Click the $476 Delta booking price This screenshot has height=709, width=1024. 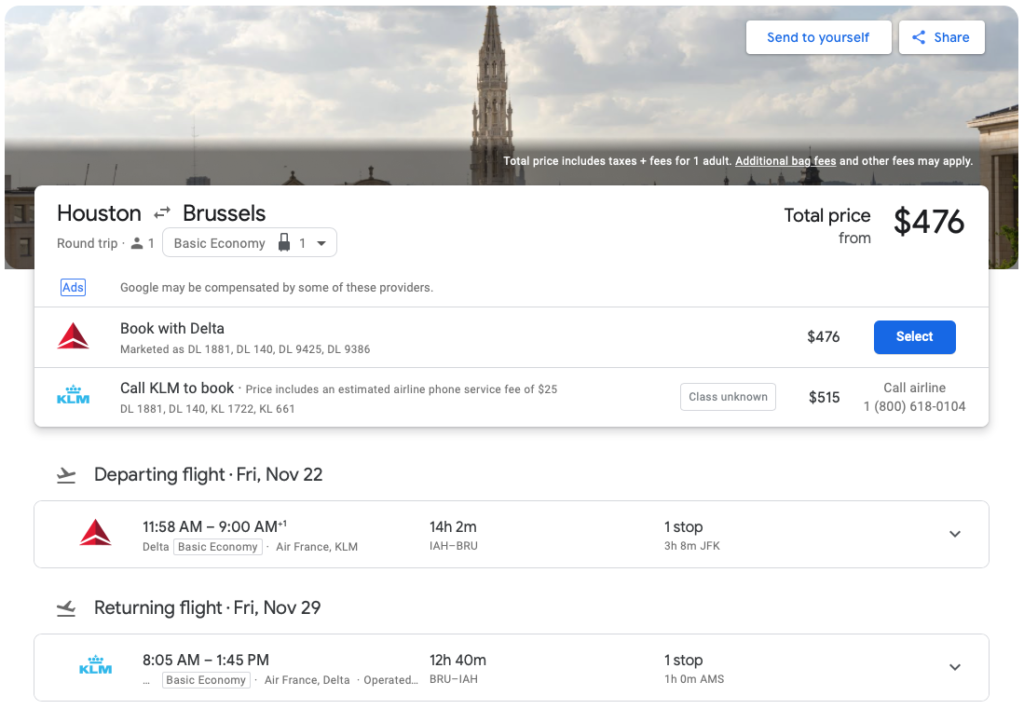tap(824, 337)
